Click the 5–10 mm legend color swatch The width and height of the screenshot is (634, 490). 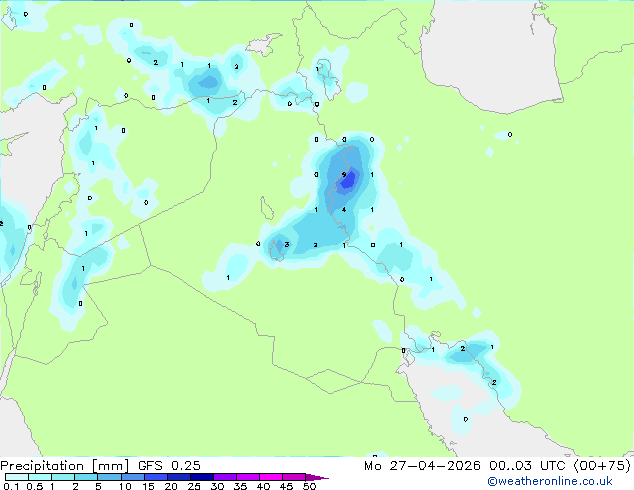point(109,477)
